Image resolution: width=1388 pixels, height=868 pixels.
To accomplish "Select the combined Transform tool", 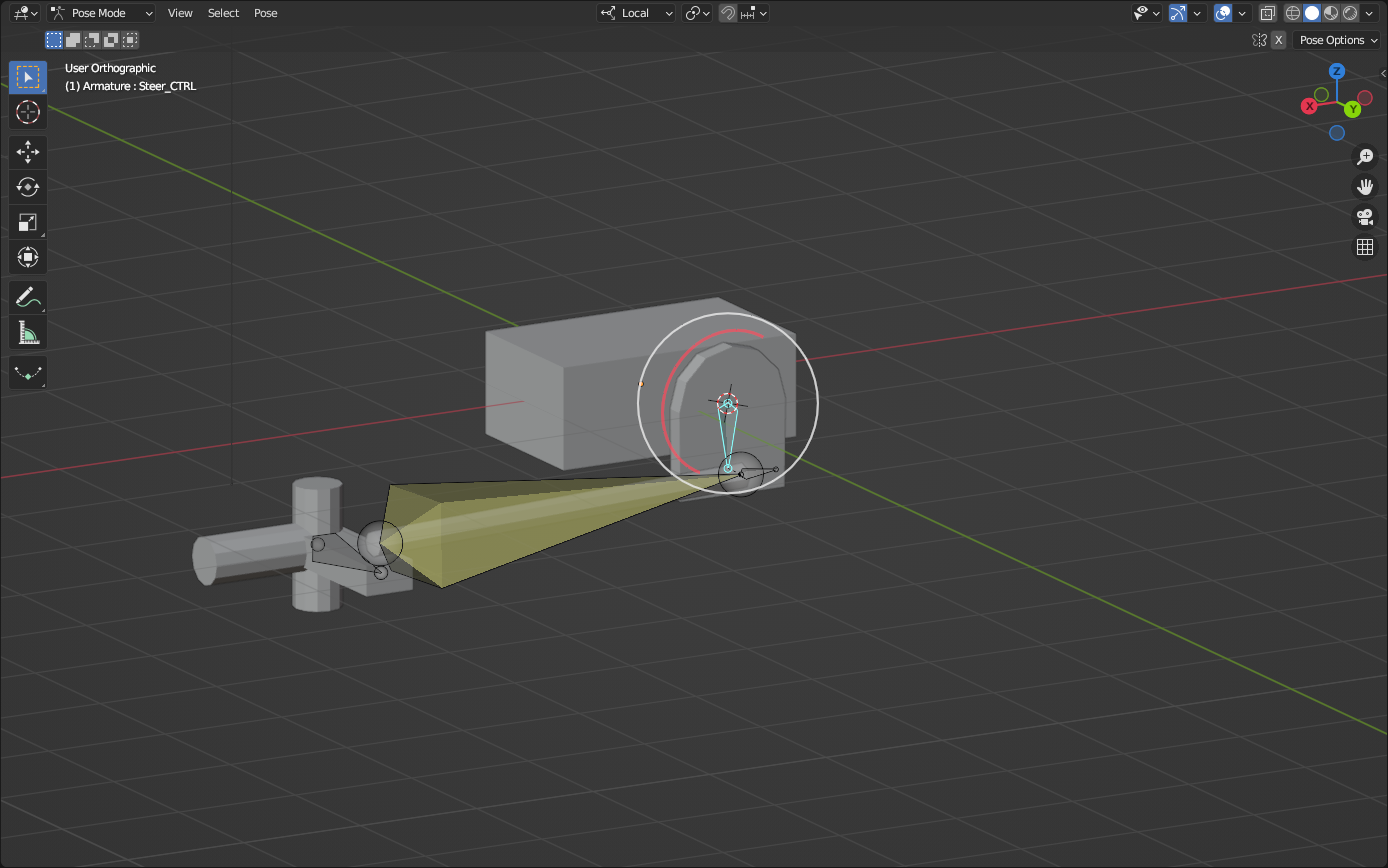I will click(28, 257).
